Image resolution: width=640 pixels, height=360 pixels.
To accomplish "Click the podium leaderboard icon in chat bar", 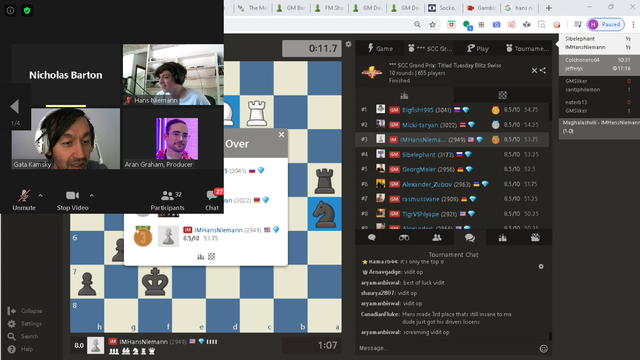I will pyautogui.click(x=502, y=238).
